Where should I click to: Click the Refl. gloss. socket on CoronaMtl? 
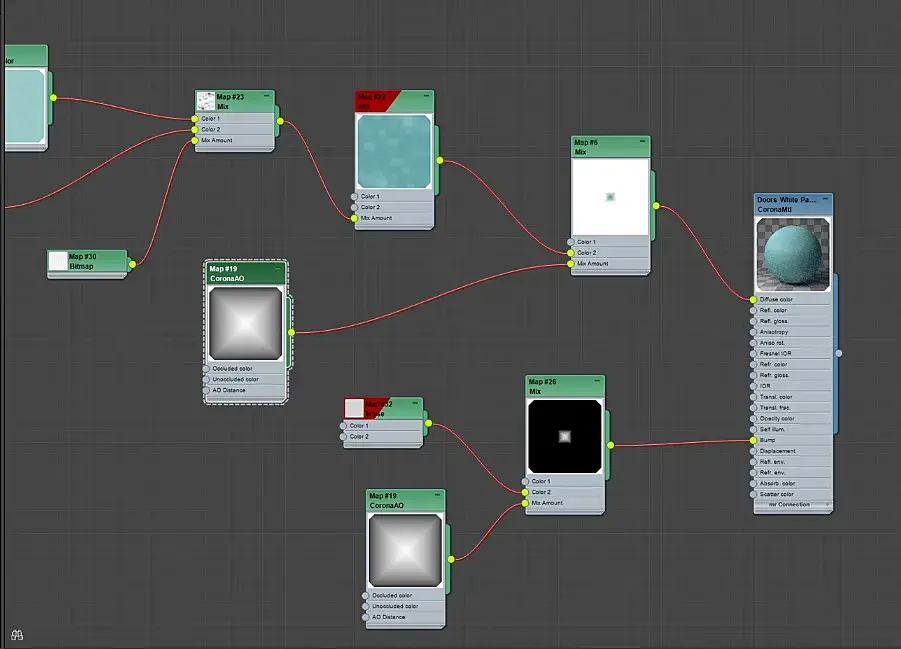coord(753,321)
